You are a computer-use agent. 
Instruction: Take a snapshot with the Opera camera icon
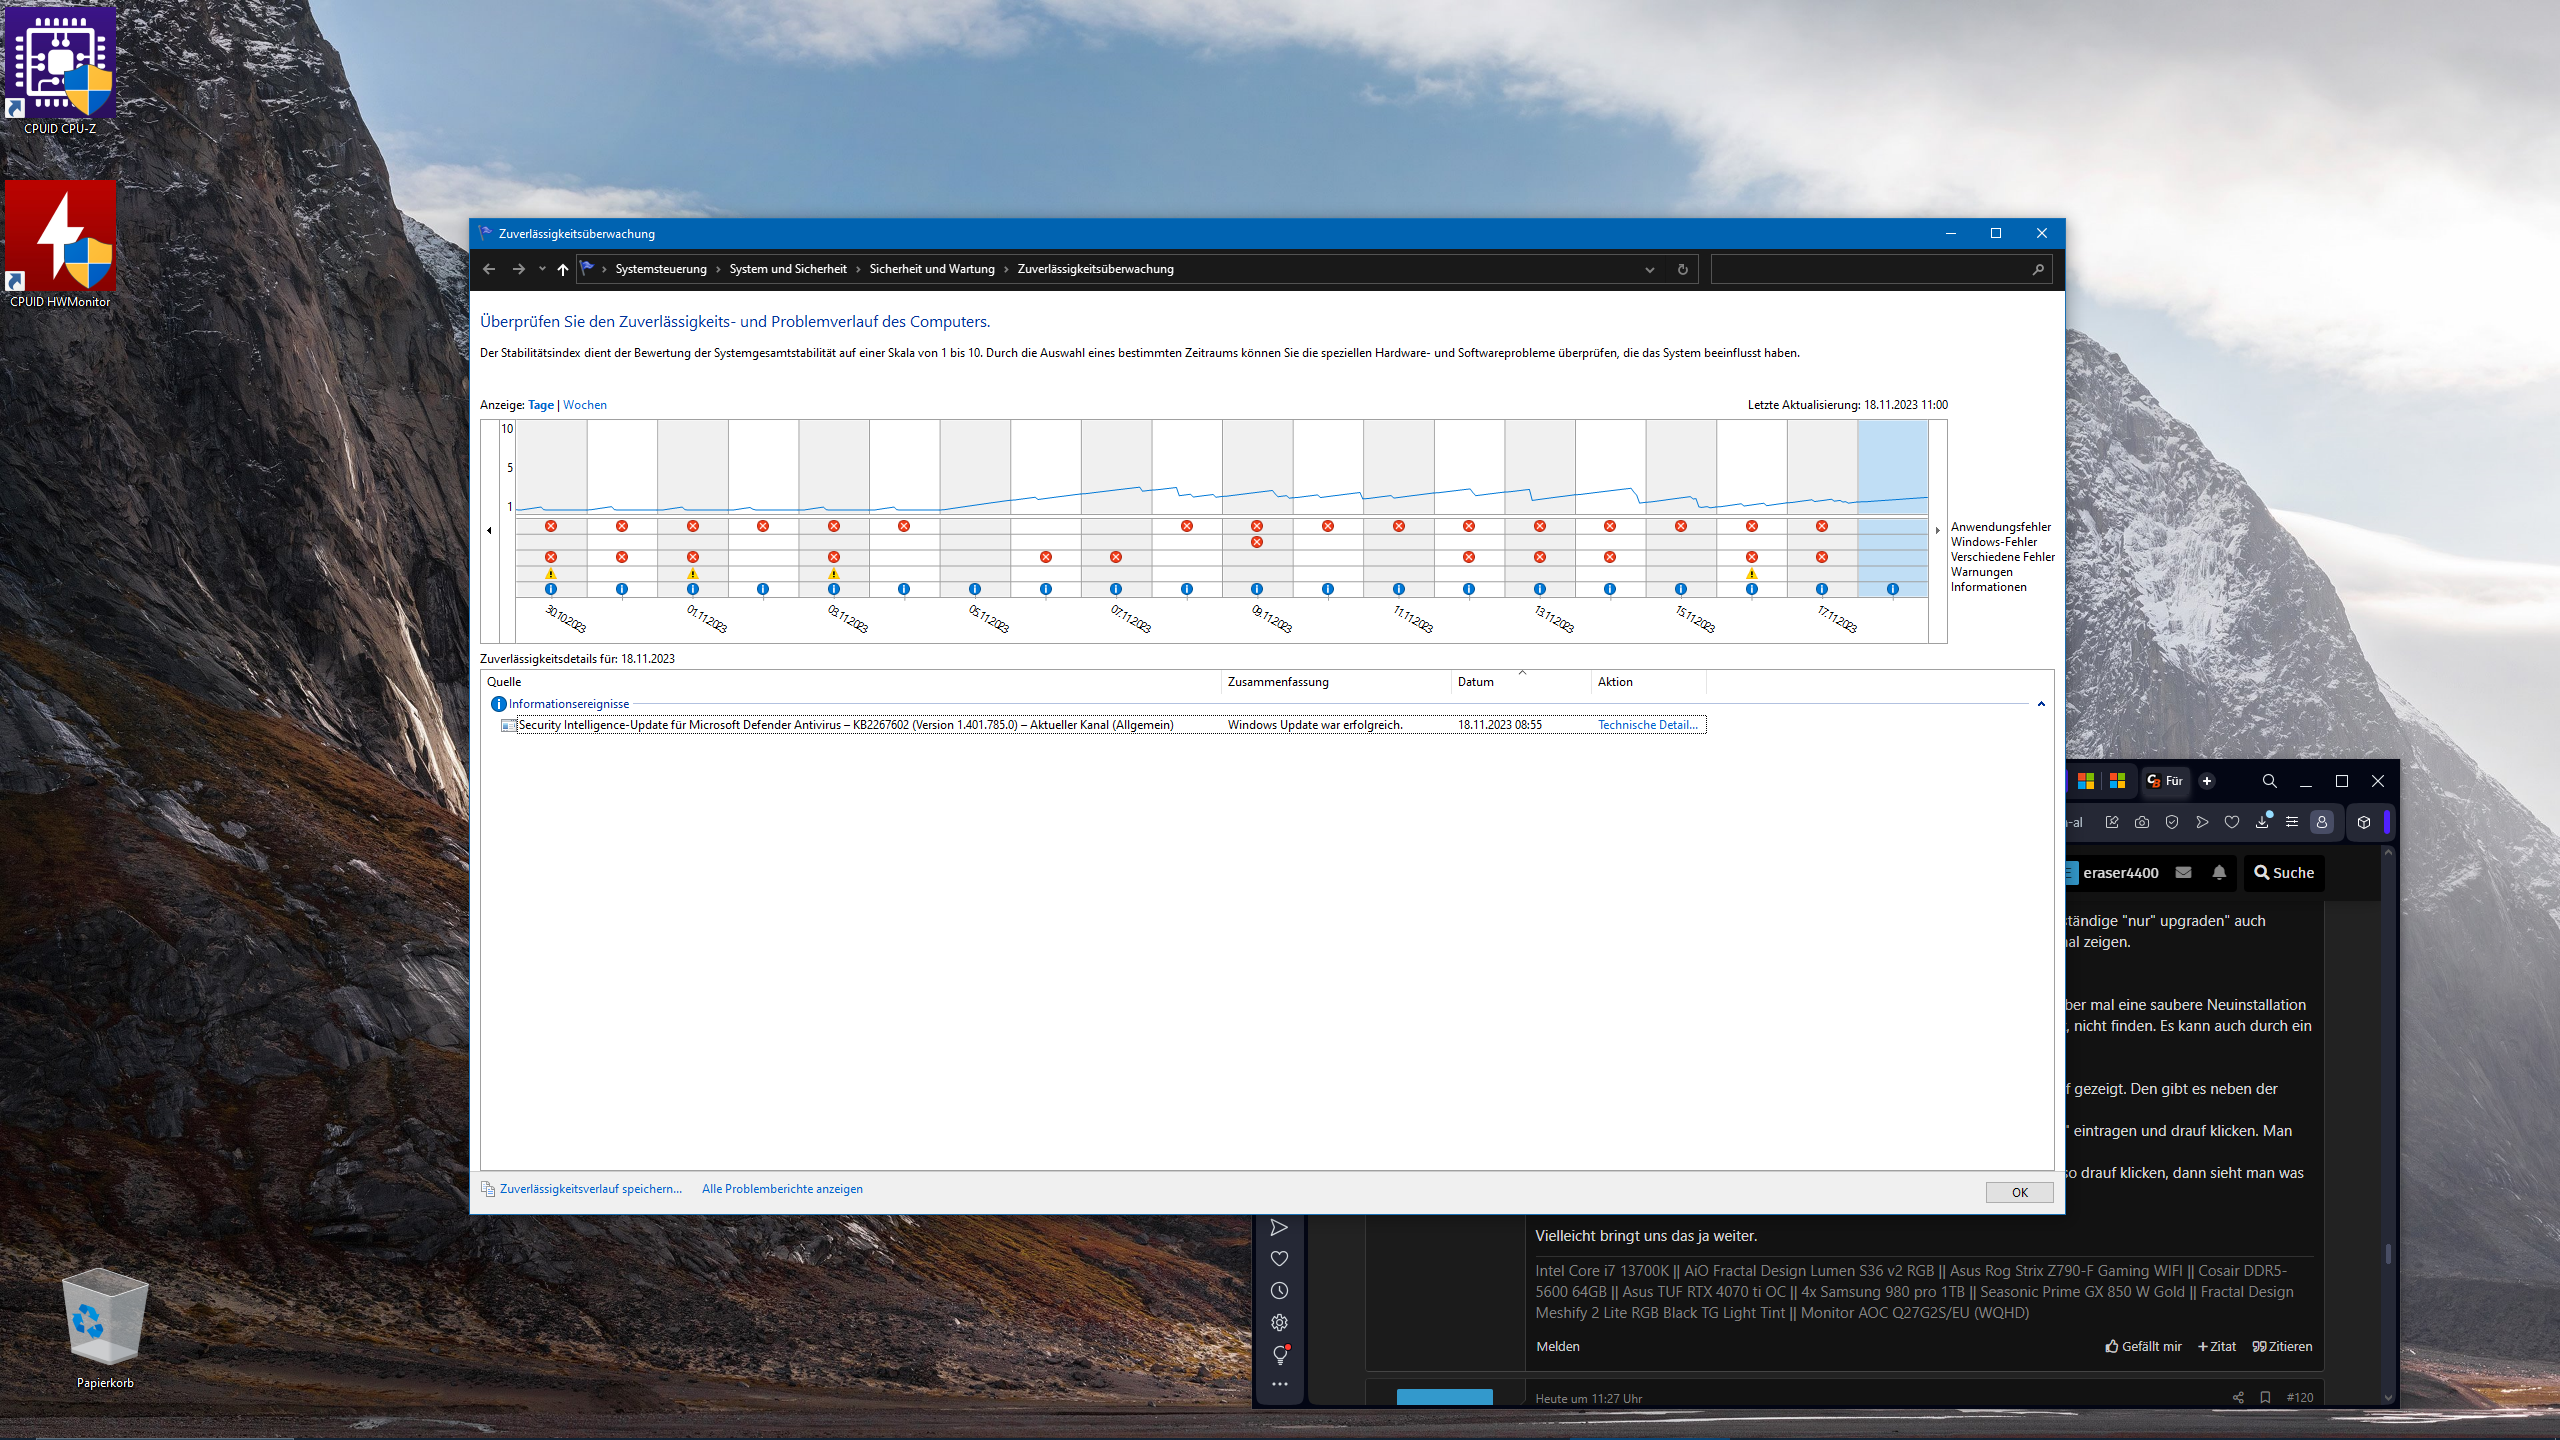coord(2142,822)
